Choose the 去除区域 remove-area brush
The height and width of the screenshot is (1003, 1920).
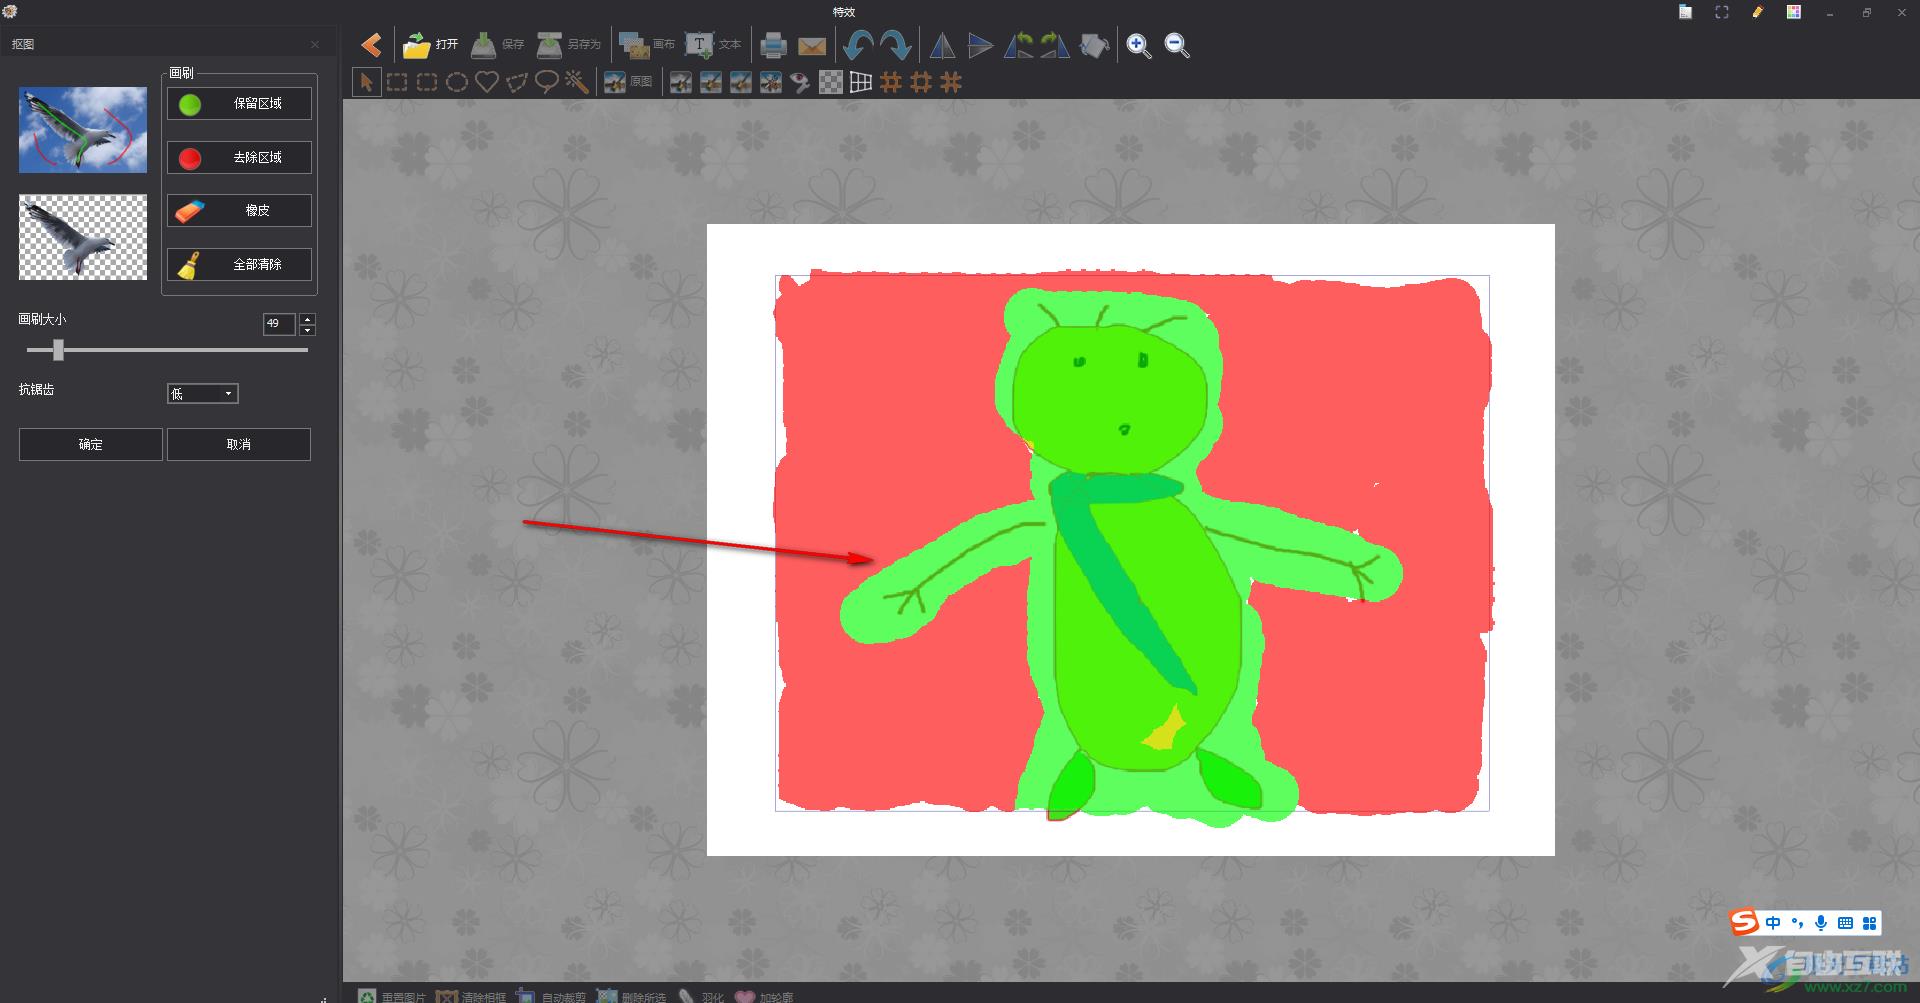click(239, 158)
